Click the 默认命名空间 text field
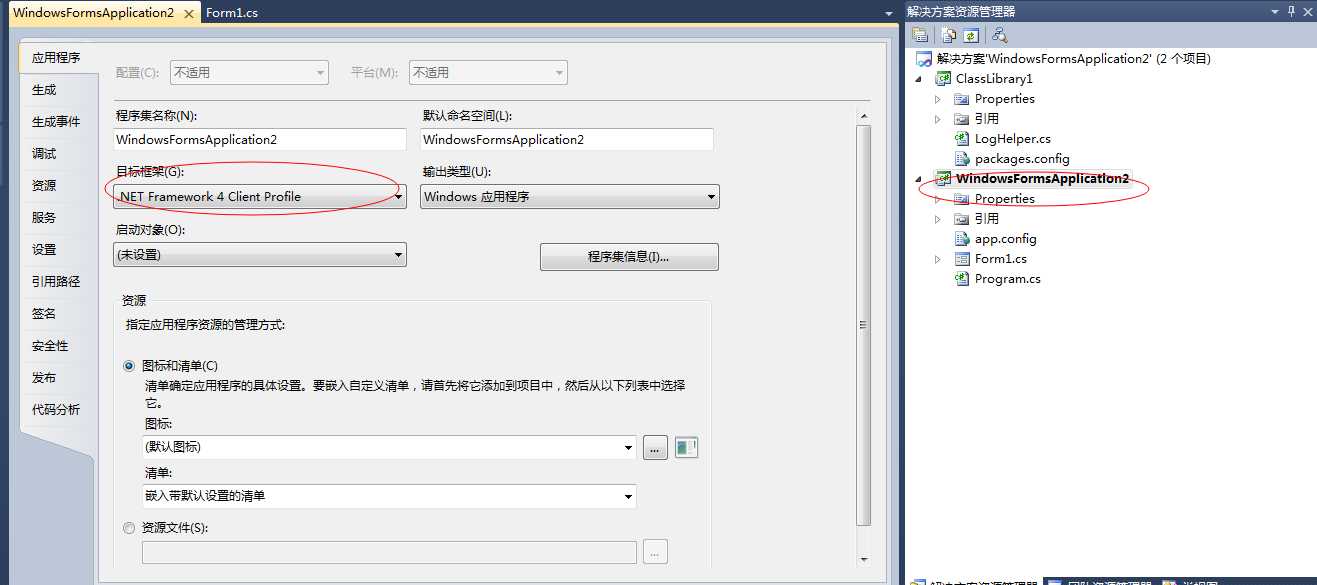The image size is (1317, 585). click(x=567, y=140)
